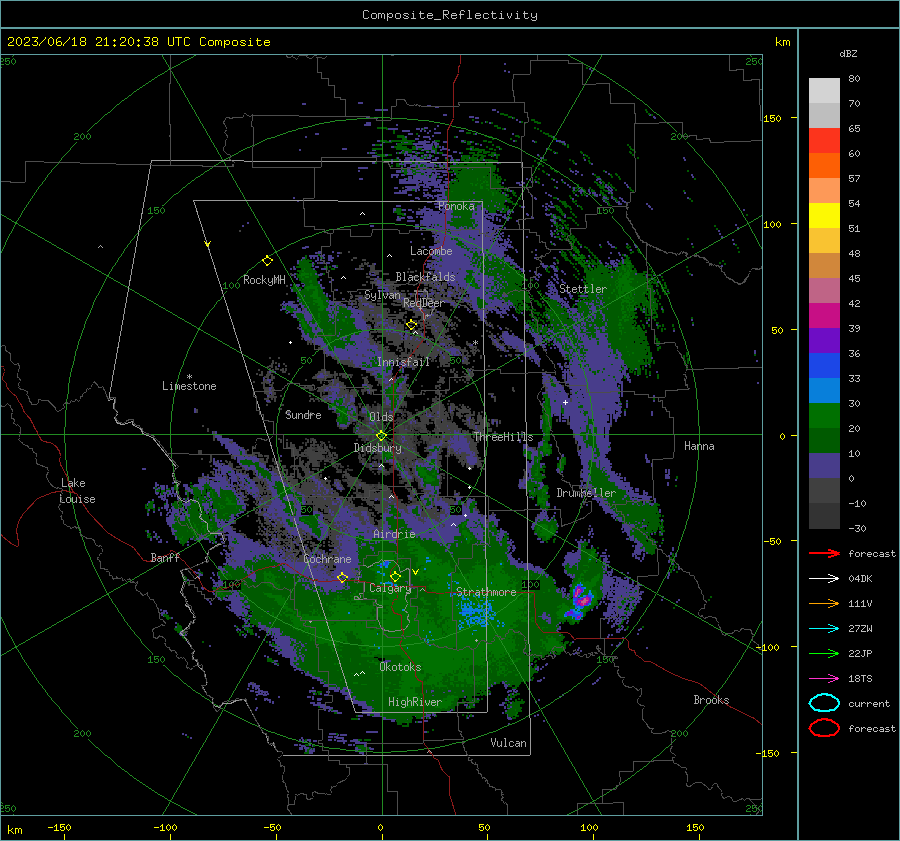This screenshot has width=900, height=841.
Task: Click the Calgary city label
Action: [390, 588]
